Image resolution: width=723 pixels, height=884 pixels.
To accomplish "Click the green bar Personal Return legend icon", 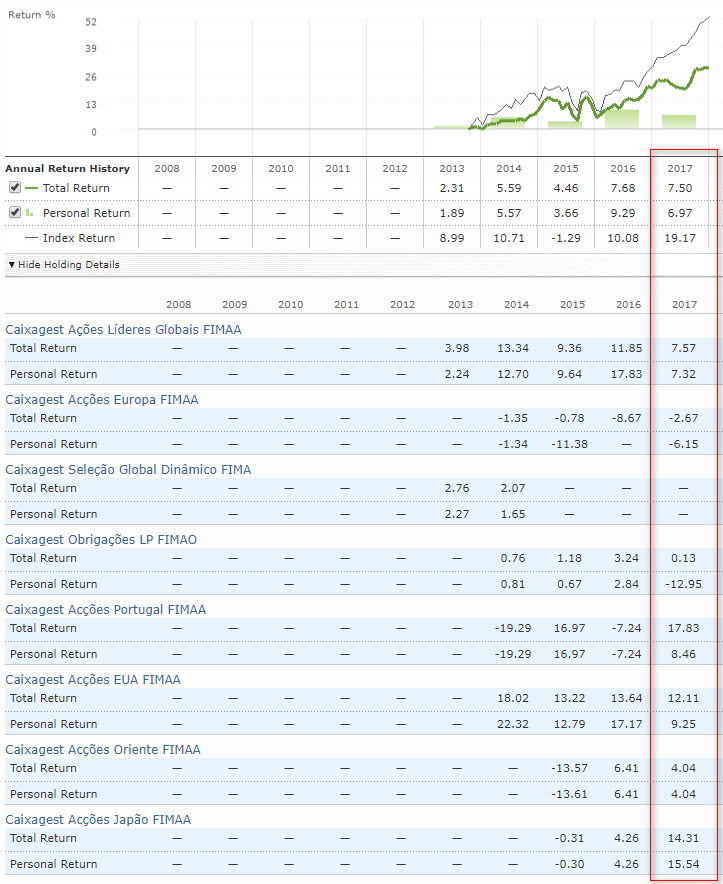I will pos(30,213).
